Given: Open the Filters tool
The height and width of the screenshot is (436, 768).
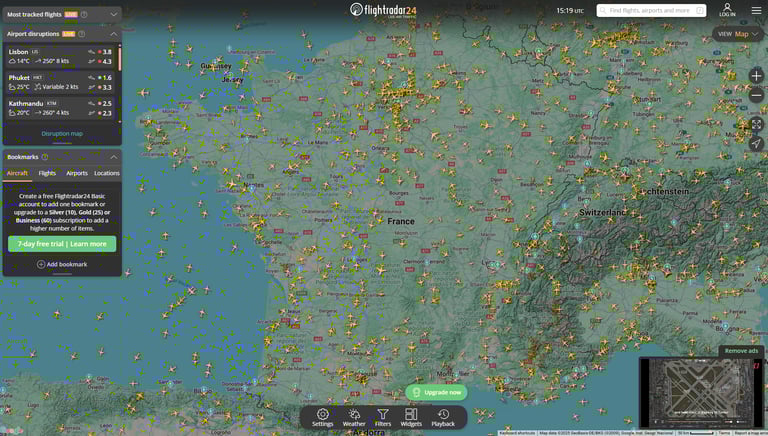Looking at the screenshot, I should coord(383,417).
